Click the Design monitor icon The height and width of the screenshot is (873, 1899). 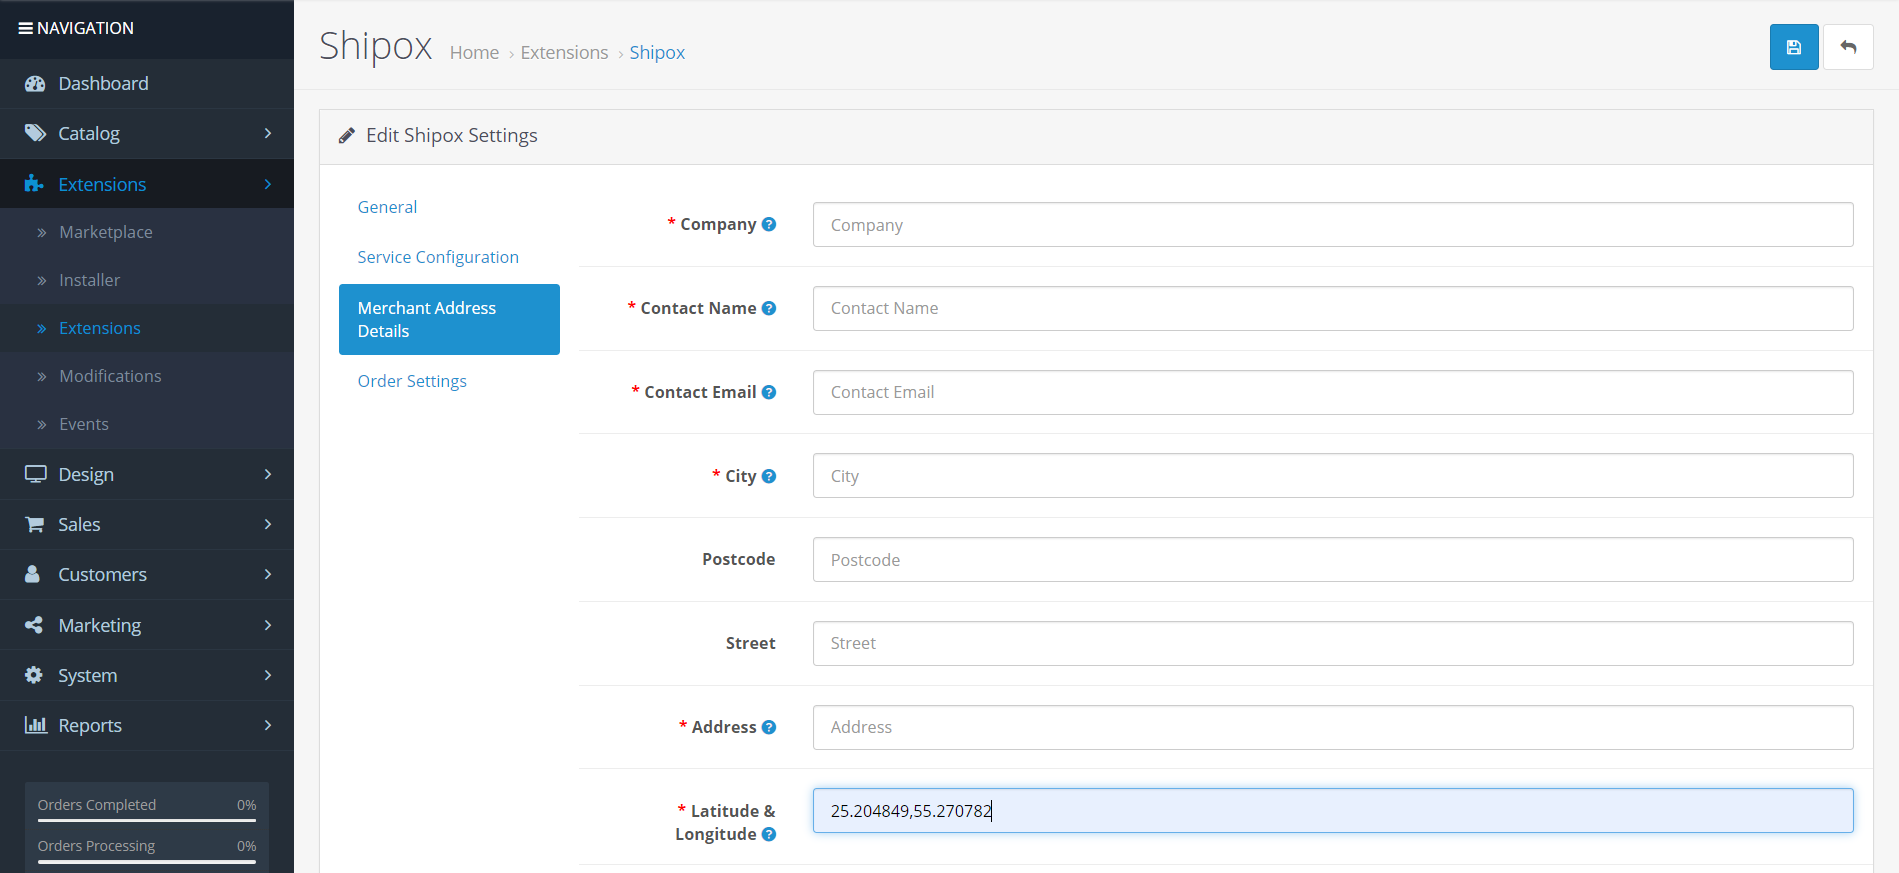pos(36,474)
